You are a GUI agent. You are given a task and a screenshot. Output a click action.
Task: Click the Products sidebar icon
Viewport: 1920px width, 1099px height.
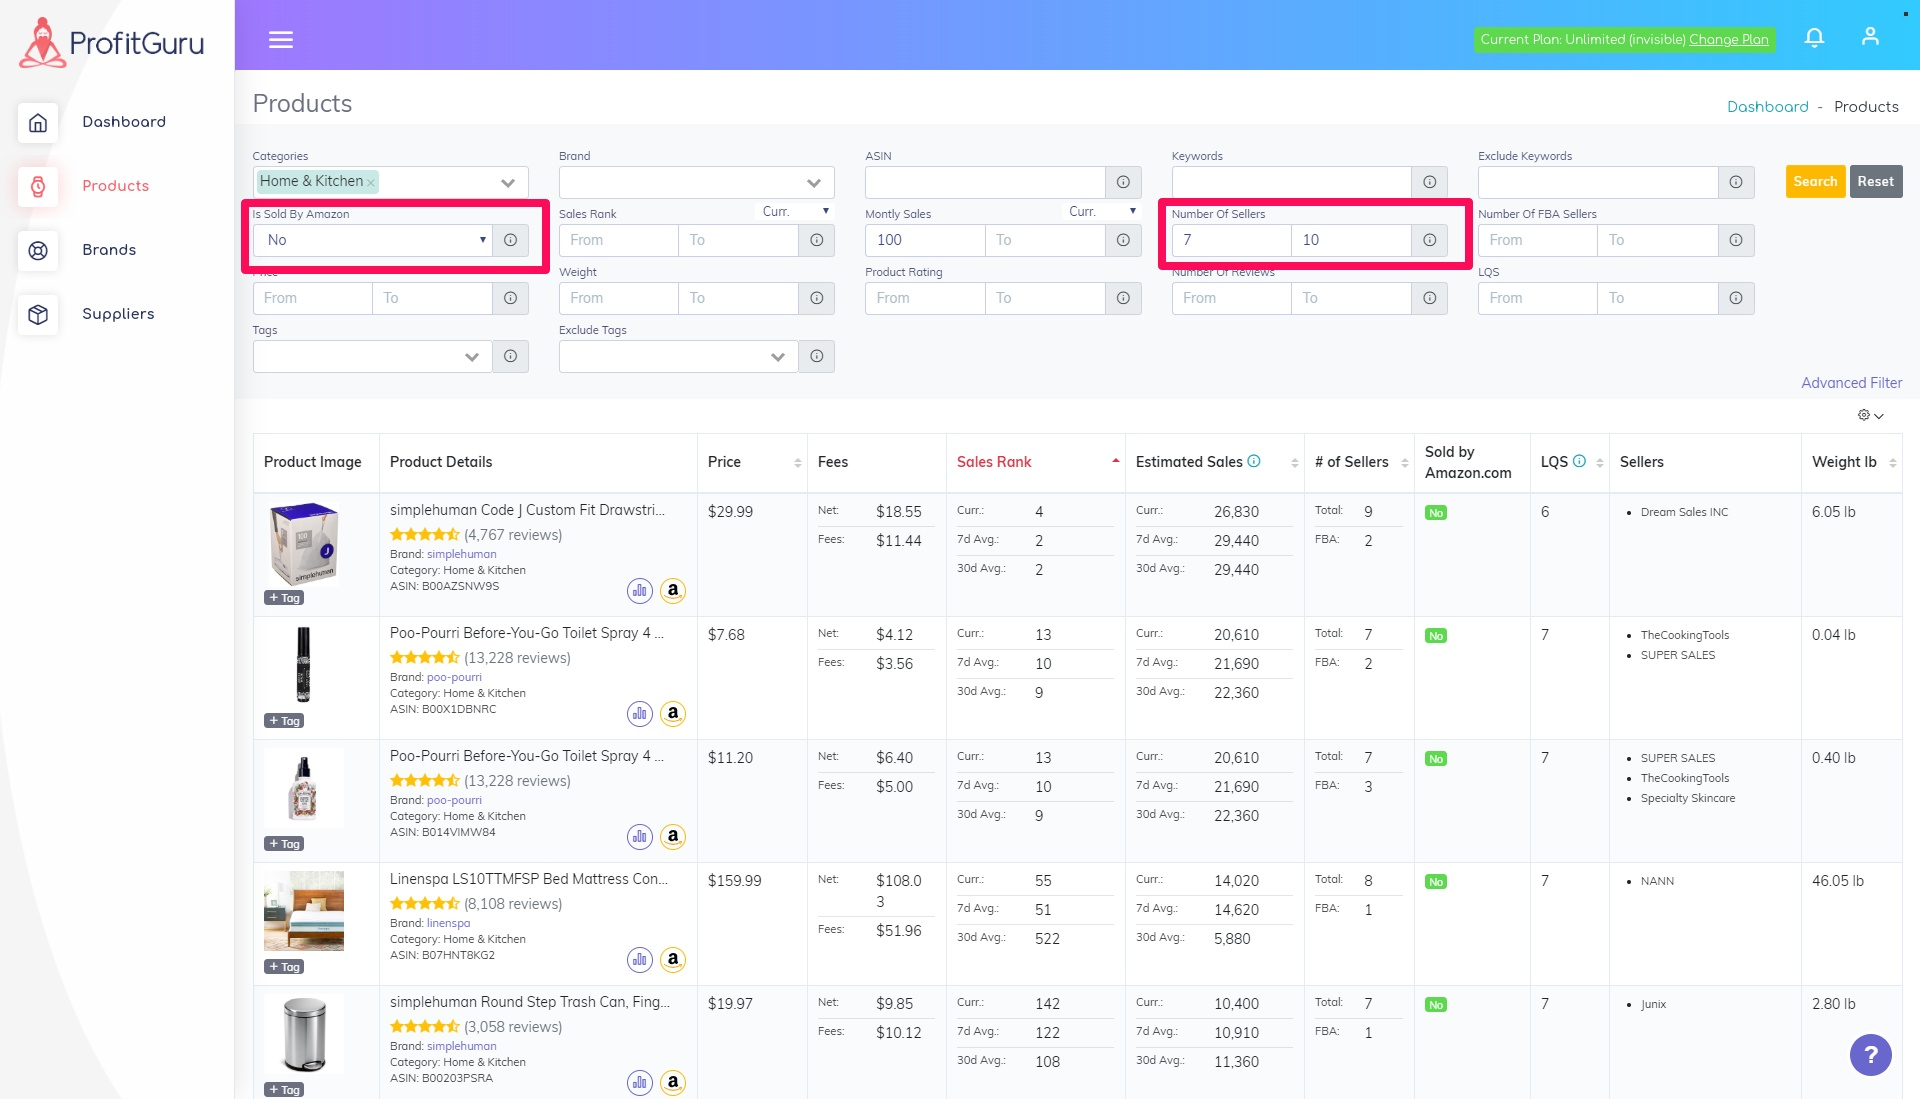[38, 186]
